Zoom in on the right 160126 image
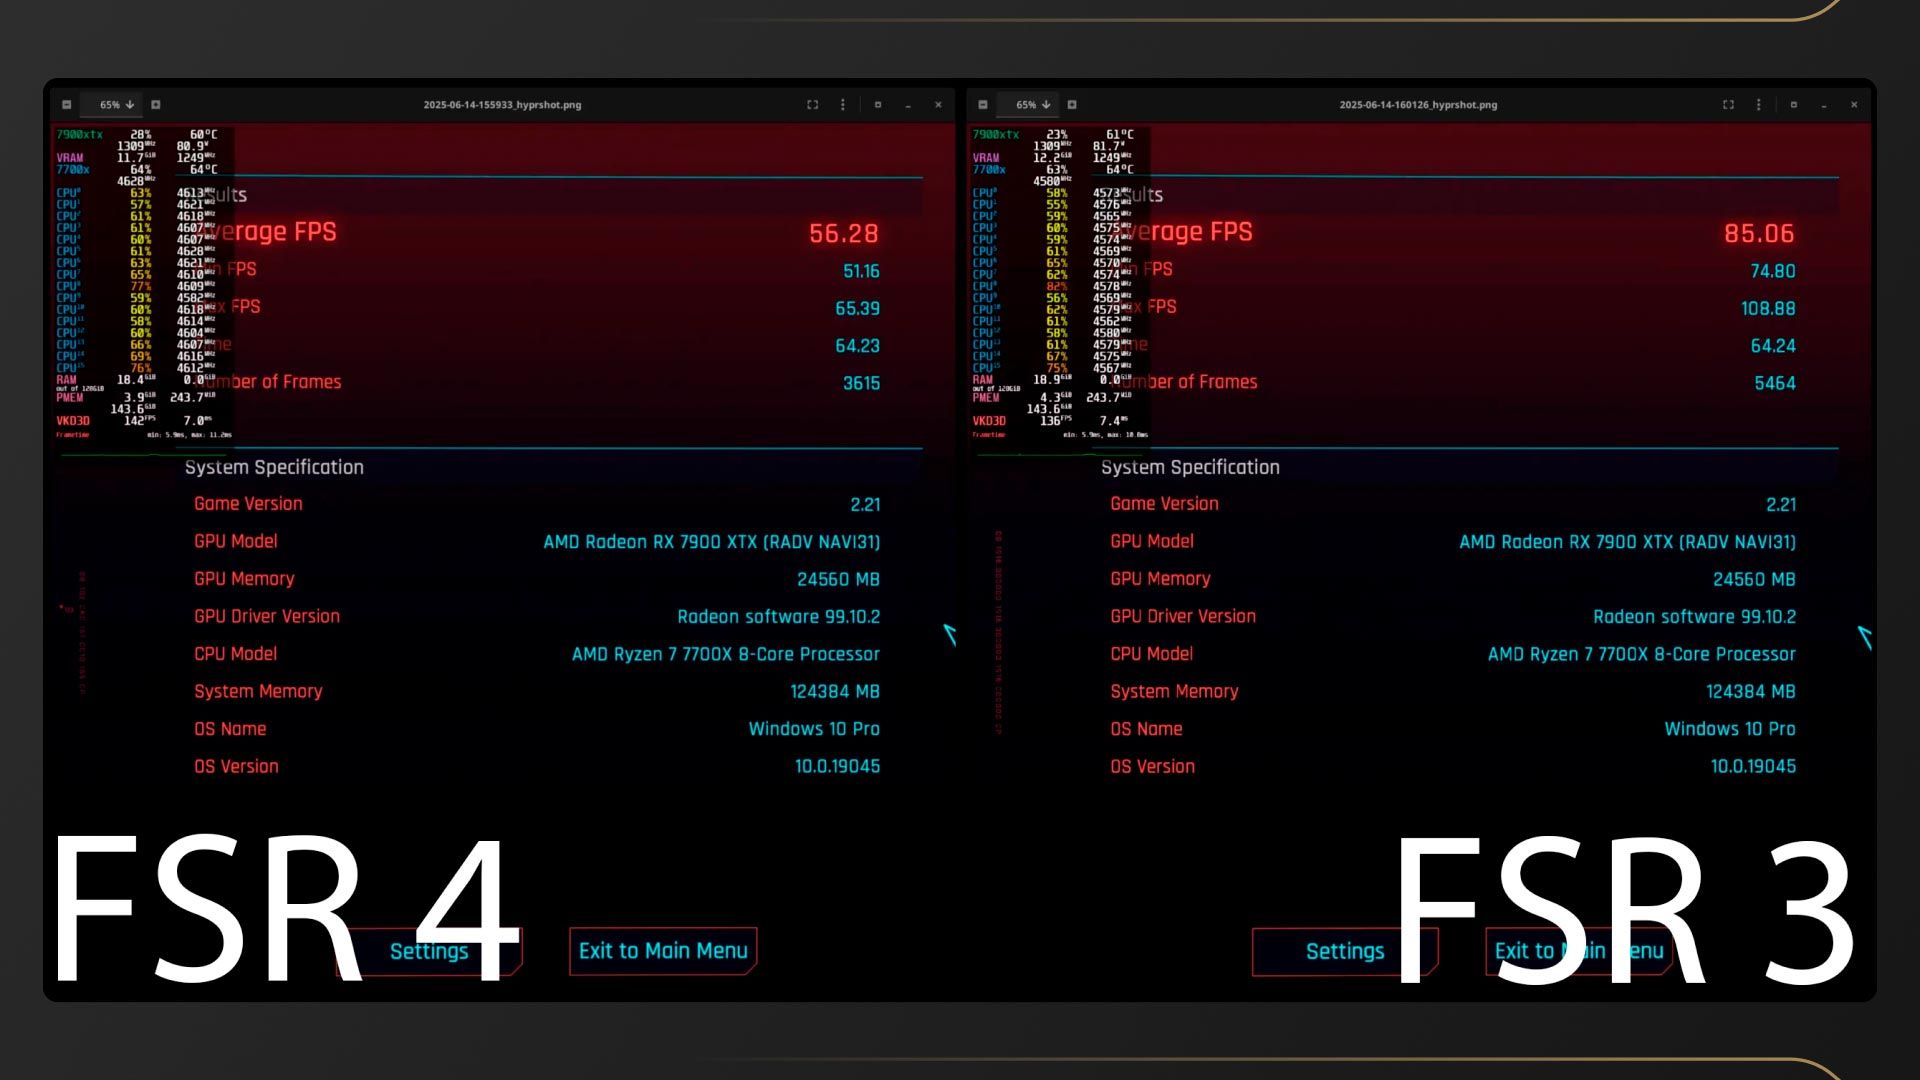 click(1072, 105)
